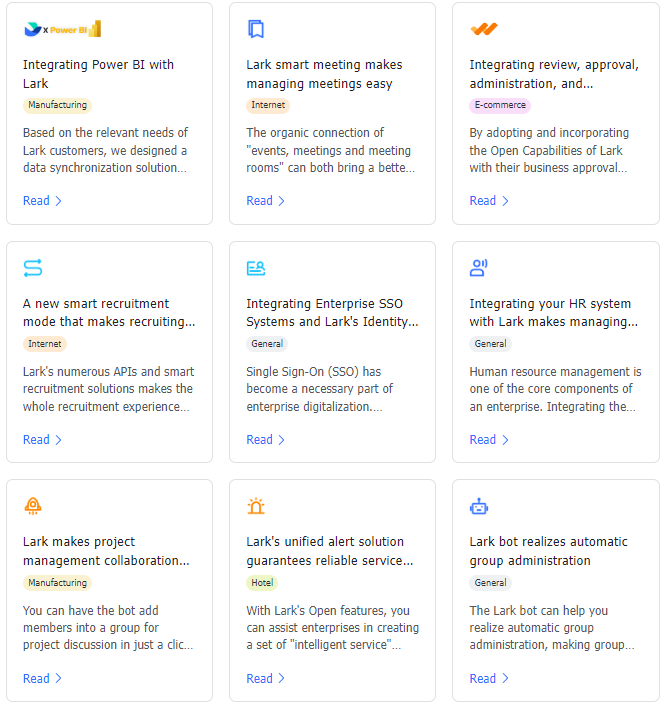Click the project management rocket icon
This screenshot has width=666, height=707.
tap(33, 506)
